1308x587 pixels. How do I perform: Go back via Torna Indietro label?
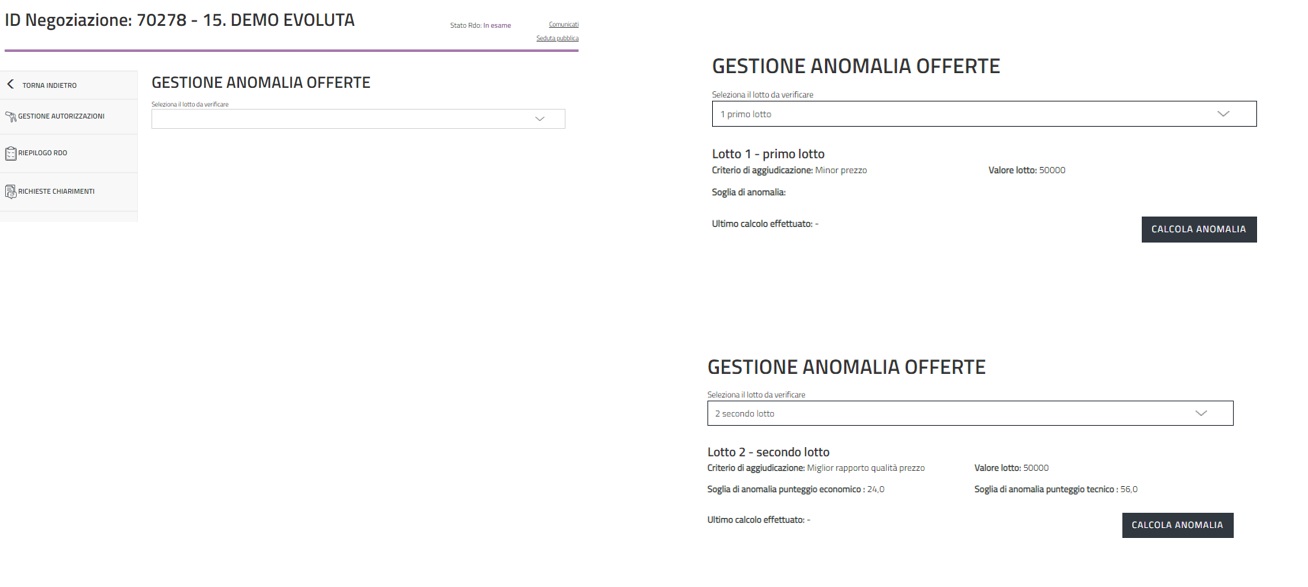[x=49, y=85]
